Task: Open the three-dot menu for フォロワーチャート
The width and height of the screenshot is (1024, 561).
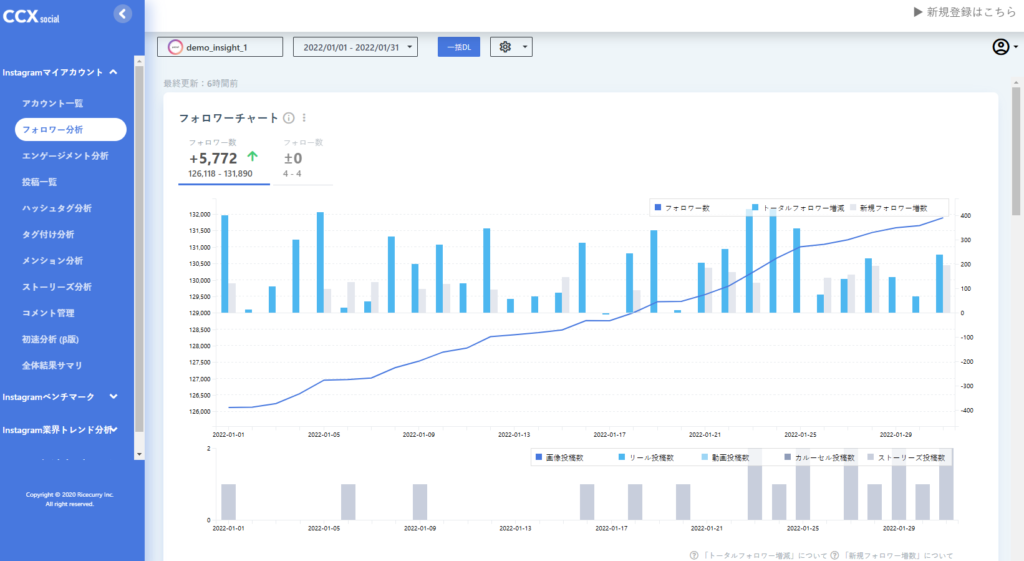Action: click(304, 118)
